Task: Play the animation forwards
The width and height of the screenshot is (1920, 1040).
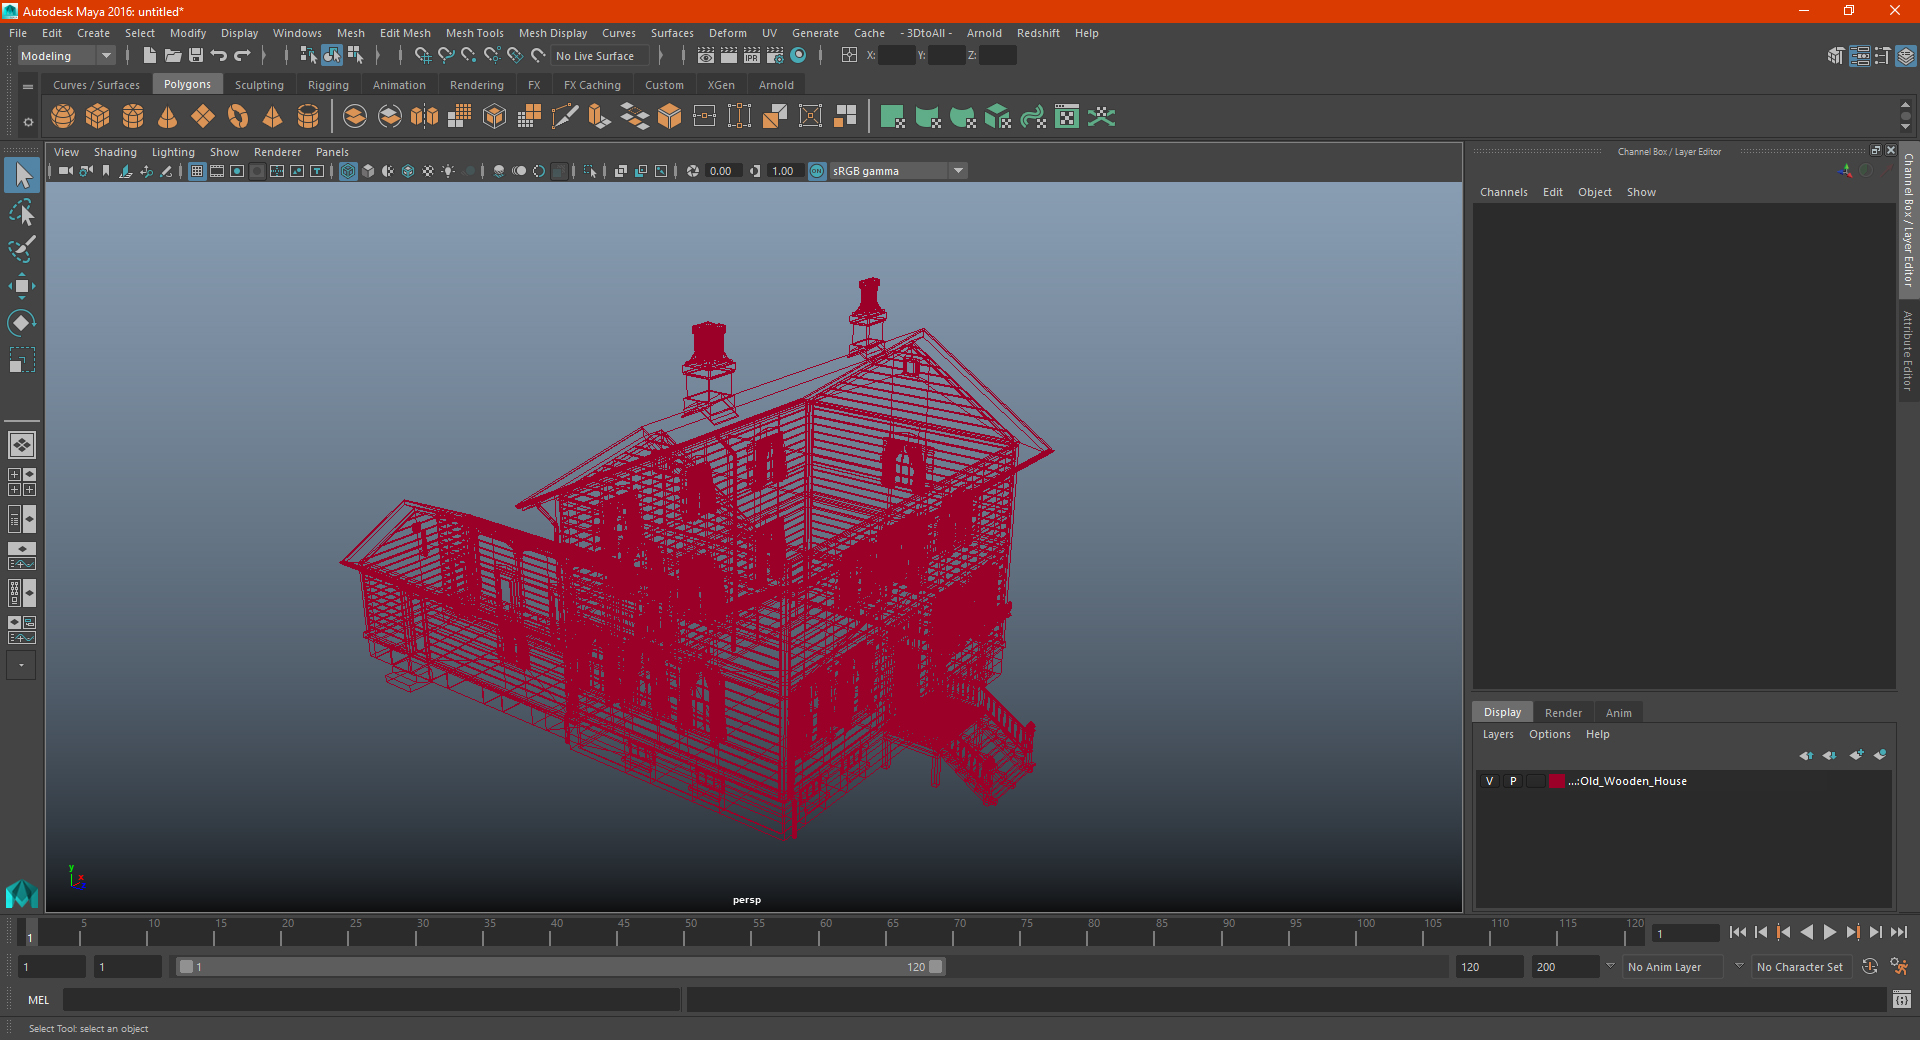Action: 1830,932
